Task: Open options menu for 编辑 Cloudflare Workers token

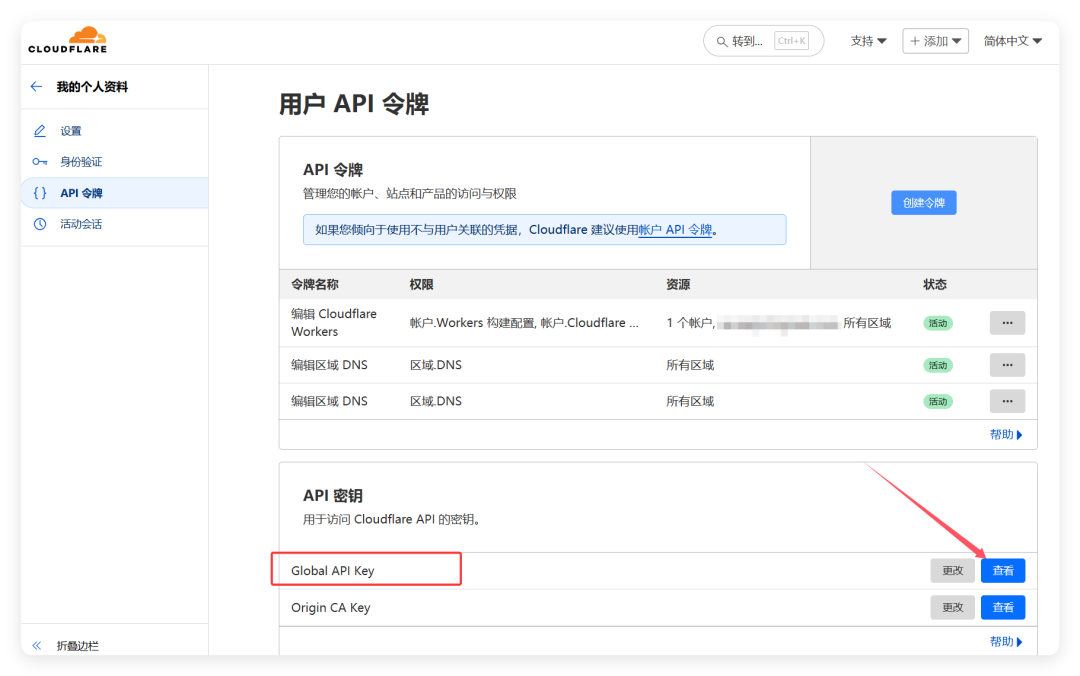Action: (x=1007, y=322)
